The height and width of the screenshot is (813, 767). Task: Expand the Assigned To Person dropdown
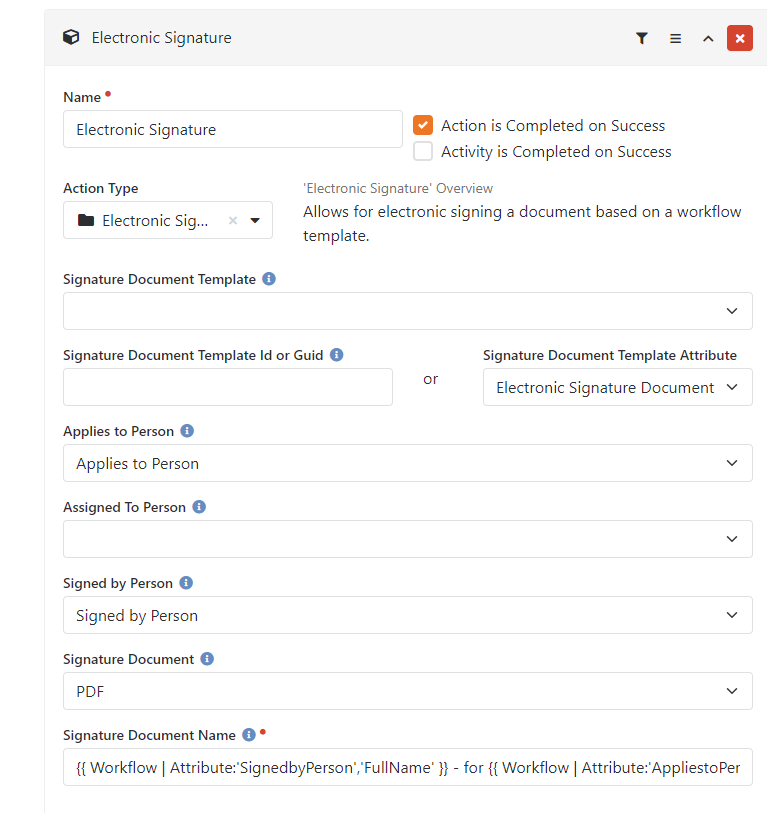coord(407,539)
